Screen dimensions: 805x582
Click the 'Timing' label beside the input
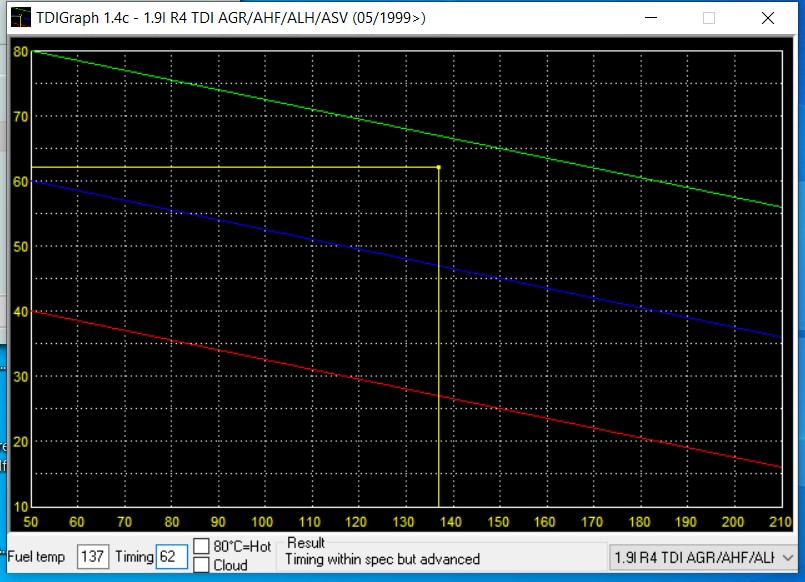pyautogui.click(x=133, y=557)
